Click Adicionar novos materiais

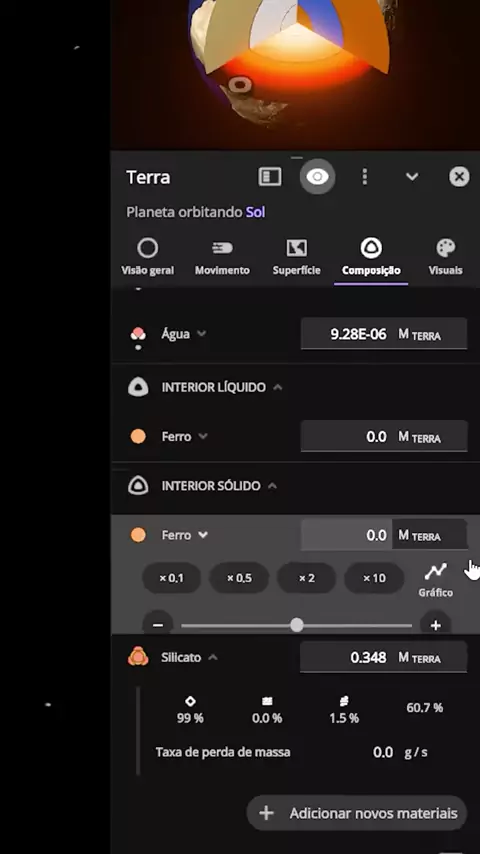(x=357, y=813)
